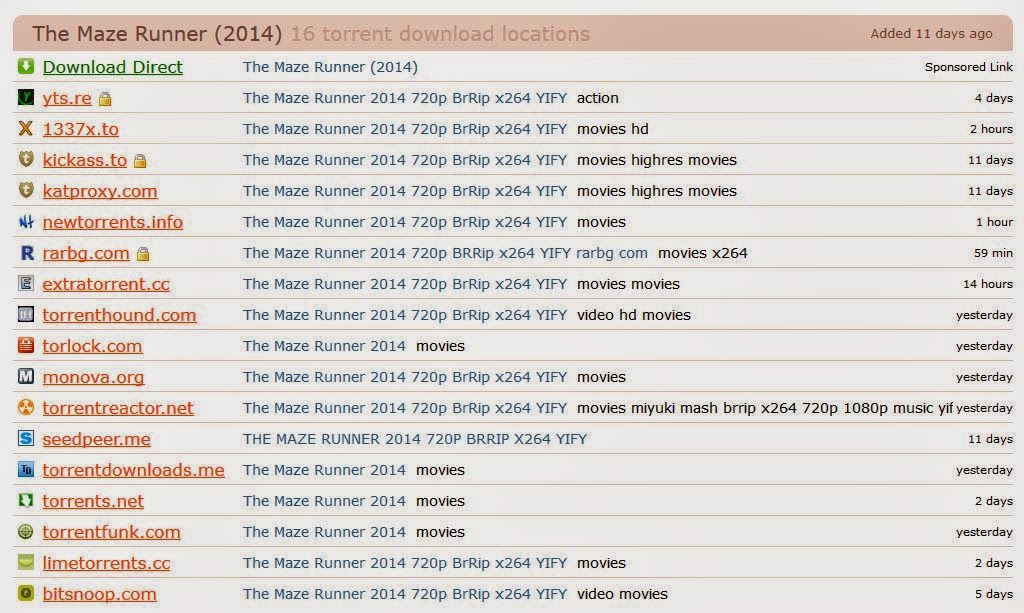Open the torrentdownloads.me site link
This screenshot has width=1024, height=613.
pos(133,470)
